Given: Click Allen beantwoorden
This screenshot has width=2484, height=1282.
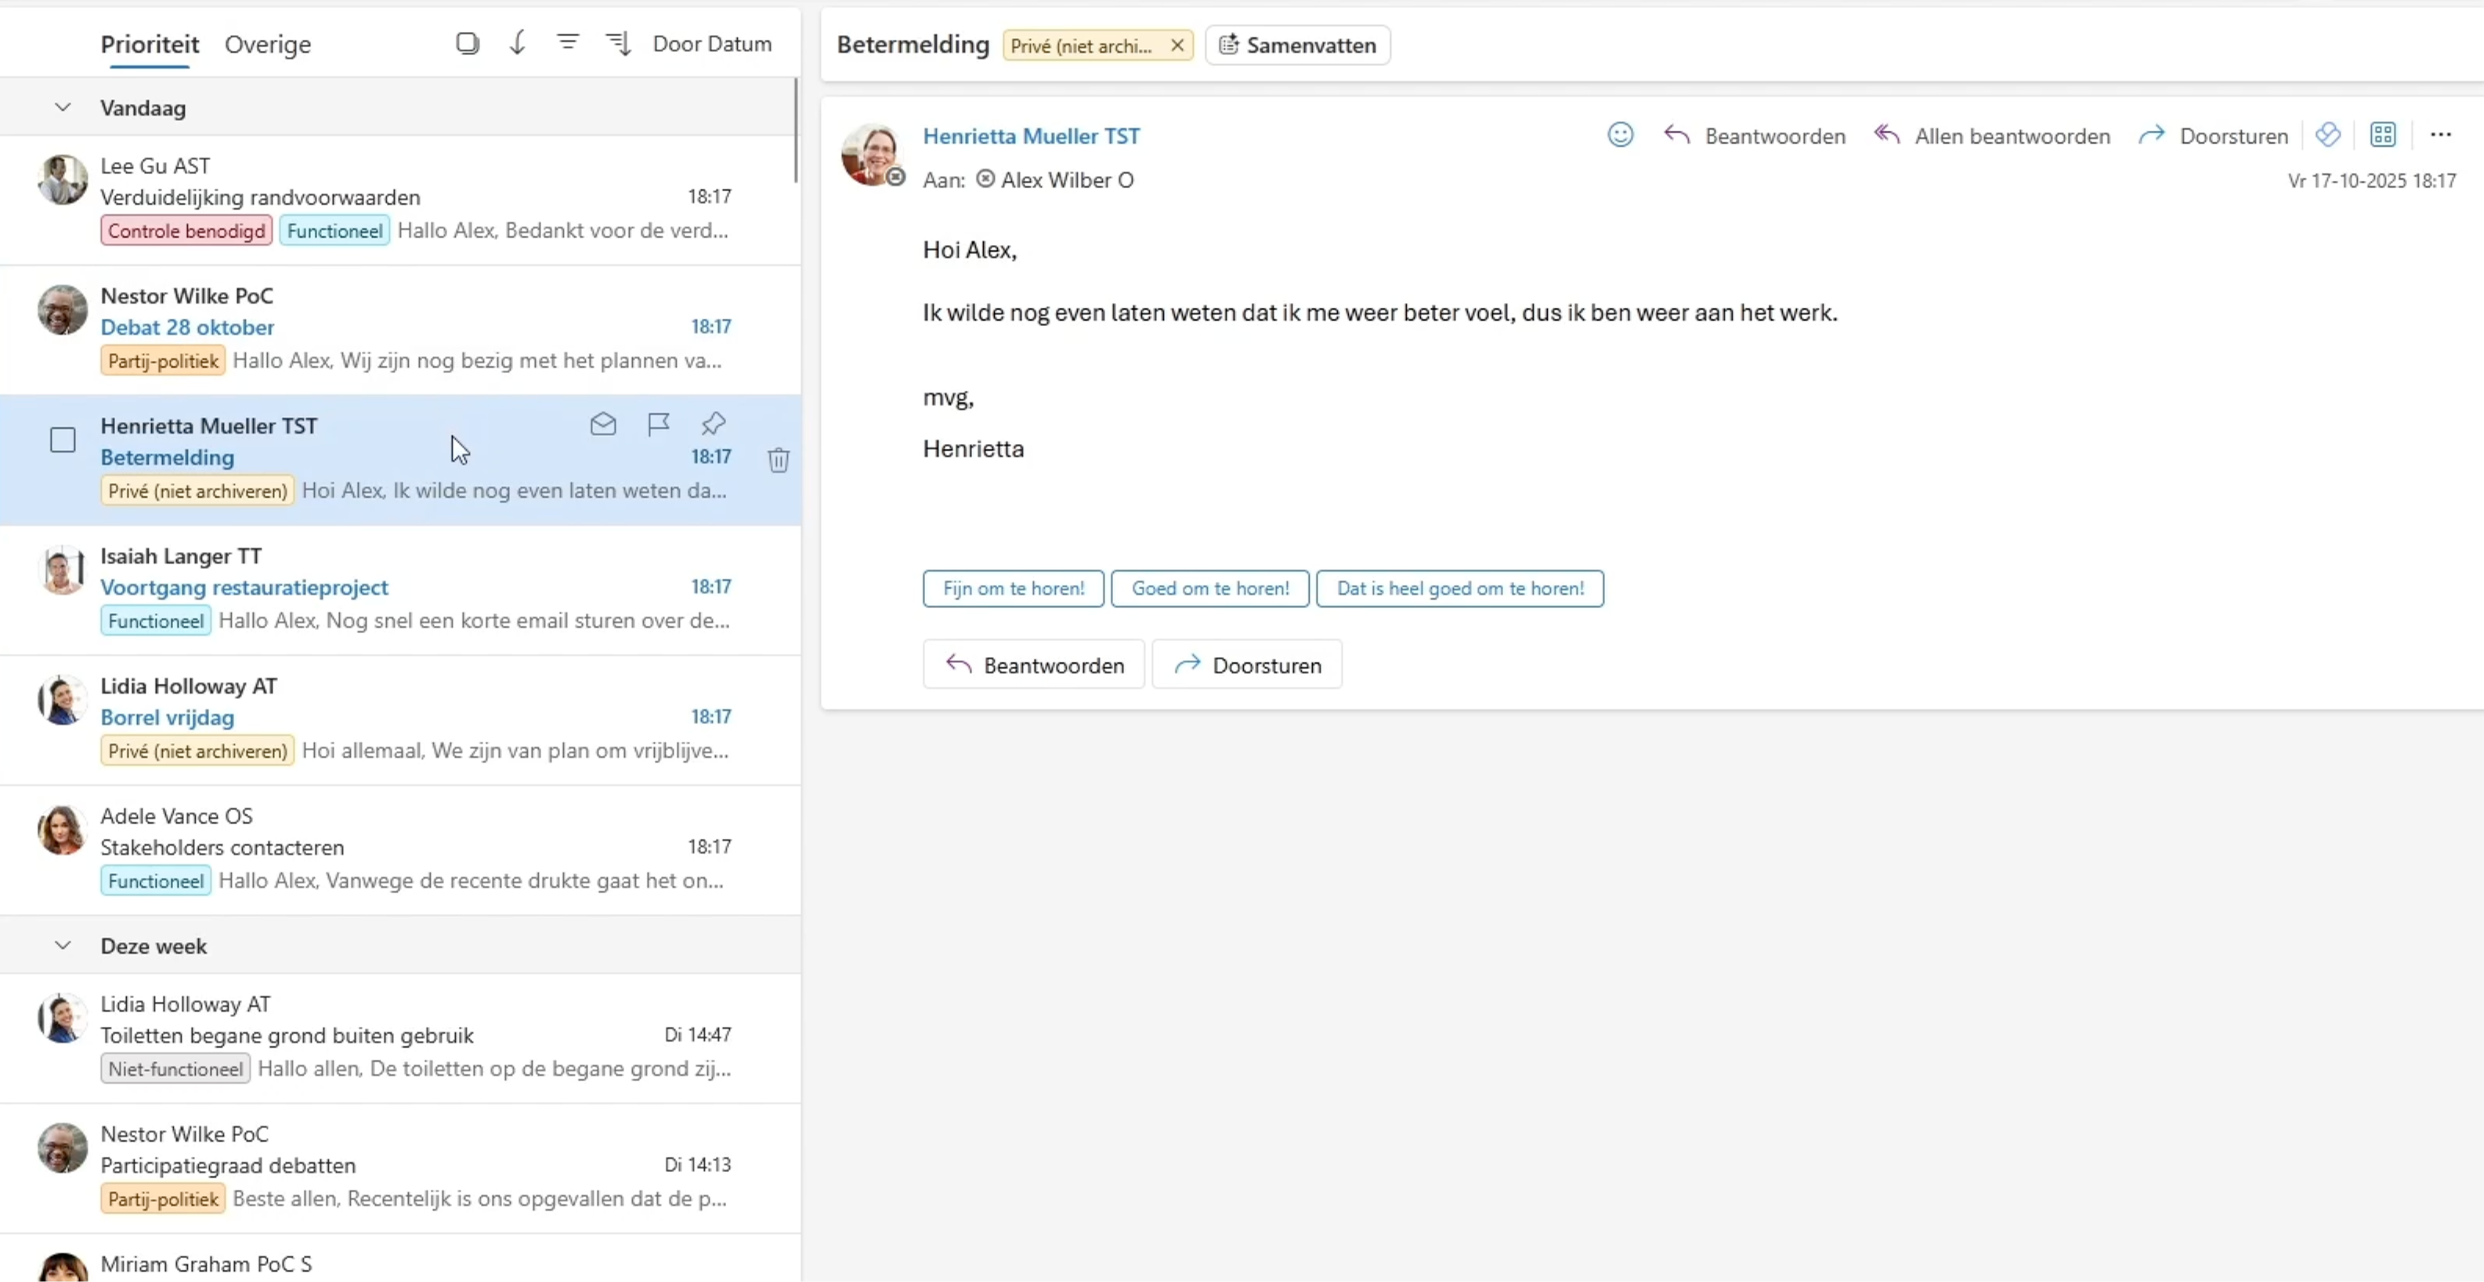Looking at the screenshot, I should click(1992, 135).
